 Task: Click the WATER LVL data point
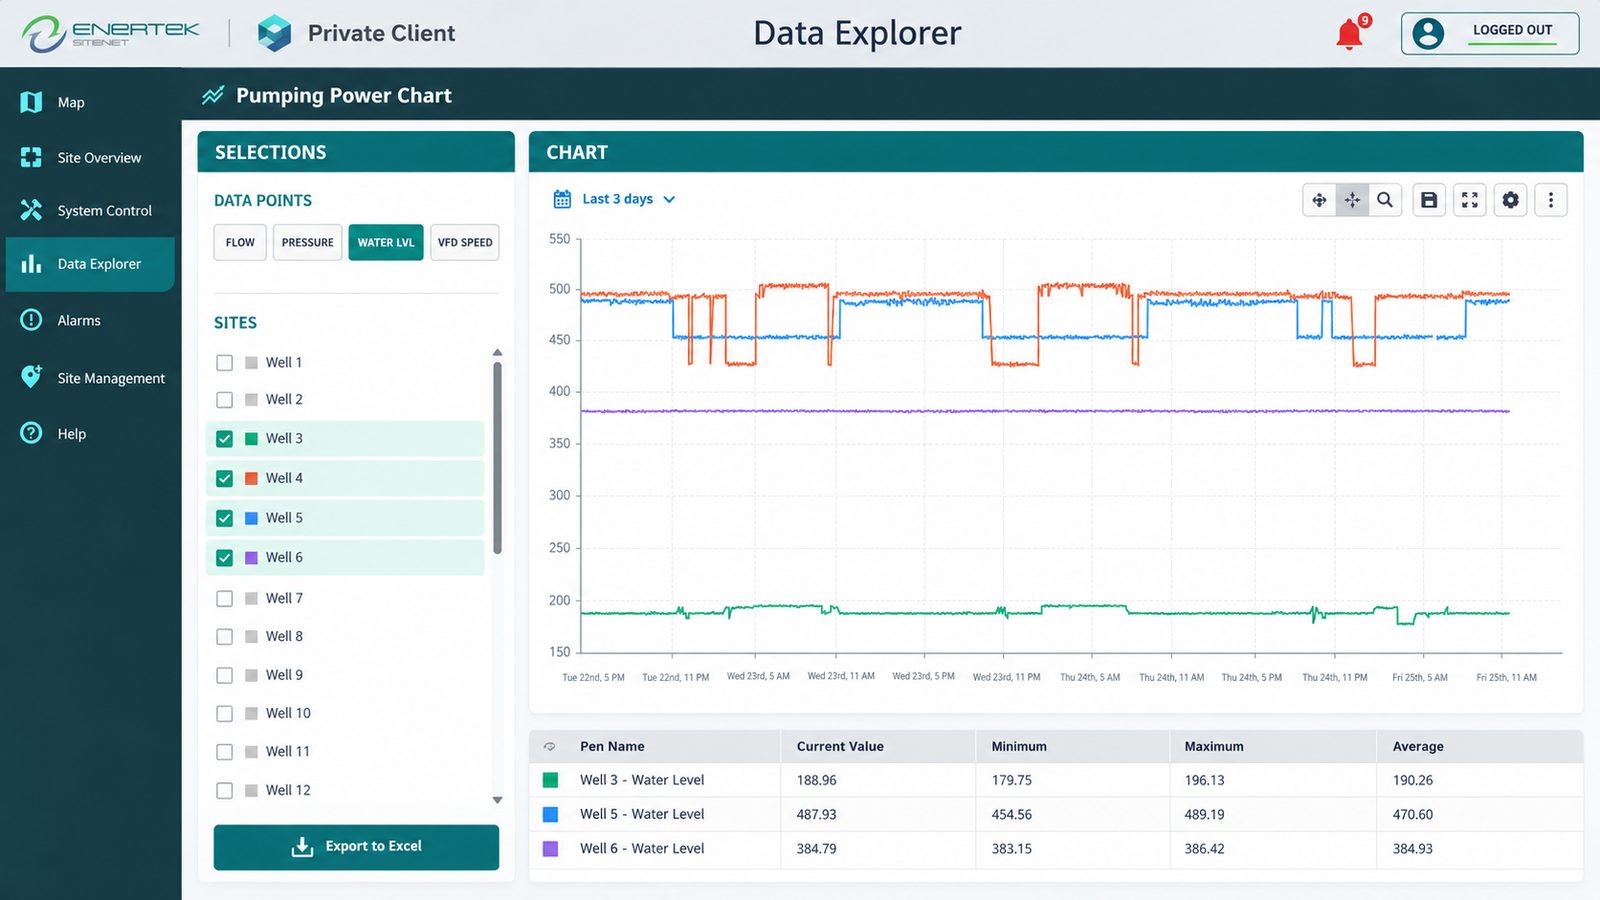386,242
